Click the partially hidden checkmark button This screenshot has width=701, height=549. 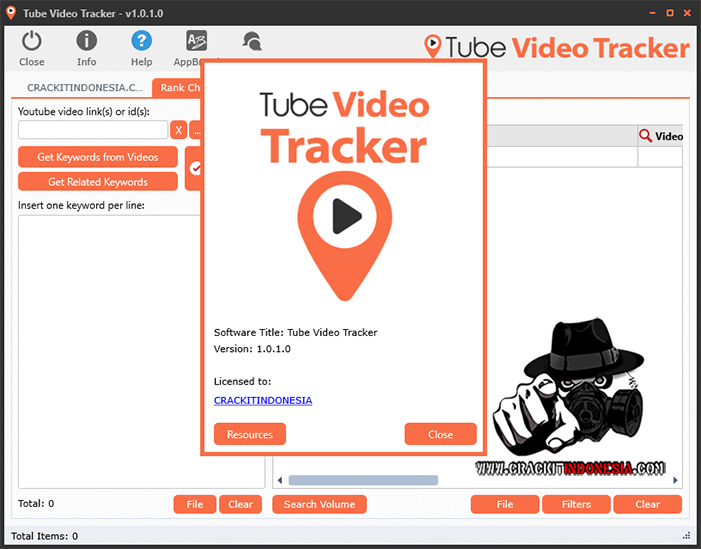coord(195,169)
